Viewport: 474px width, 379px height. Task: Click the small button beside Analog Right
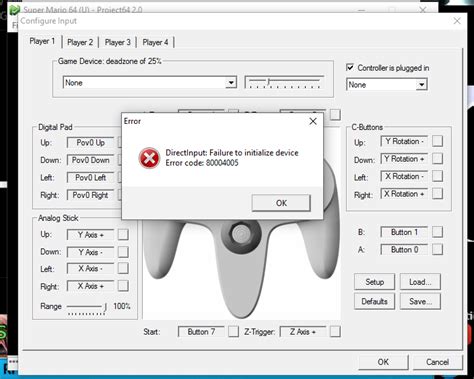pyautogui.click(x=123, y=286)
